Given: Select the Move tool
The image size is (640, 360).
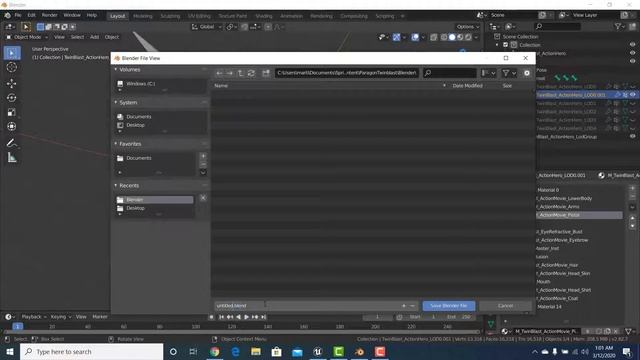Looking at the screenshot, I should coord(12,83).
